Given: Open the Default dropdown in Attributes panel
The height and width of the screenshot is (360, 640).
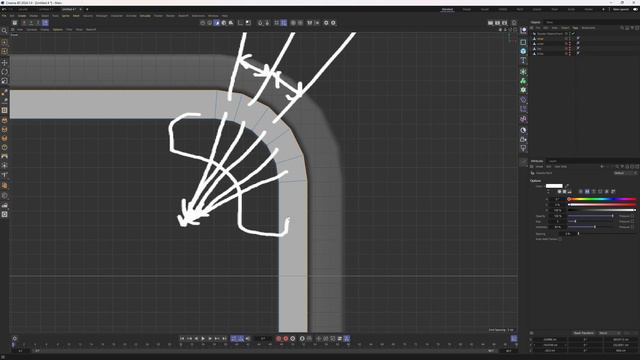Looking at the screenshot, I should (625, 173).
